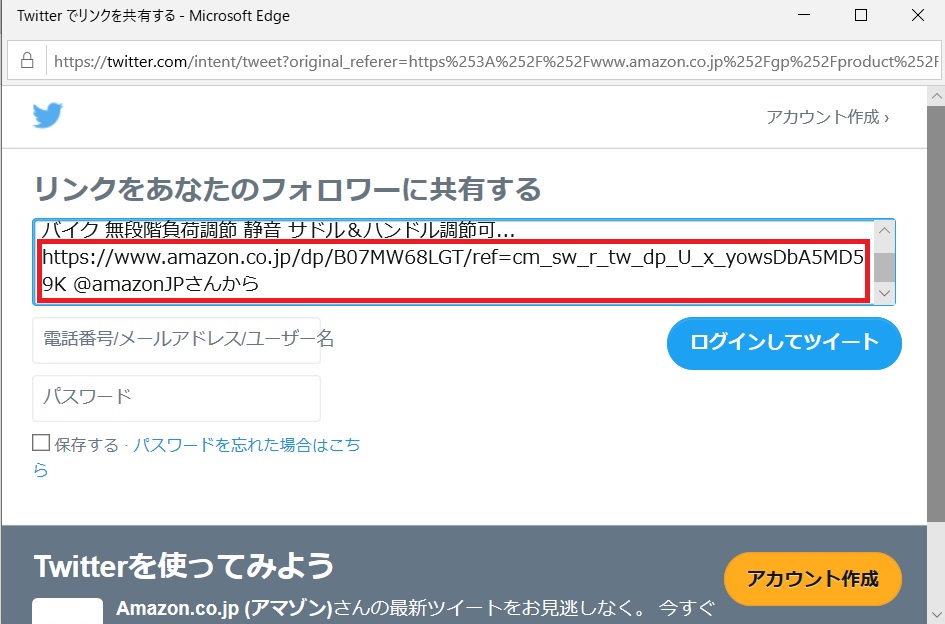Click the Twitterを使ってみよう heading
The image size is (945, 624).
[x=184, y=566]
